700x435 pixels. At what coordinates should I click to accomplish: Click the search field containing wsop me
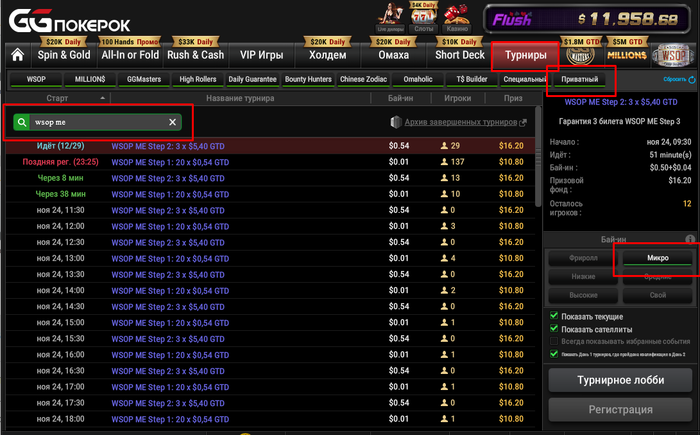point(98,122)
